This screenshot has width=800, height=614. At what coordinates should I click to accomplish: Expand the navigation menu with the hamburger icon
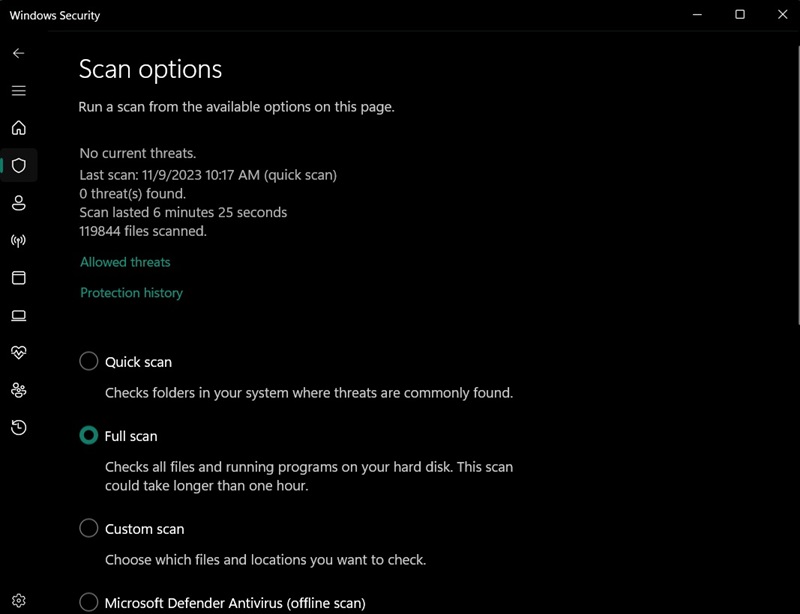pos(18,90)
